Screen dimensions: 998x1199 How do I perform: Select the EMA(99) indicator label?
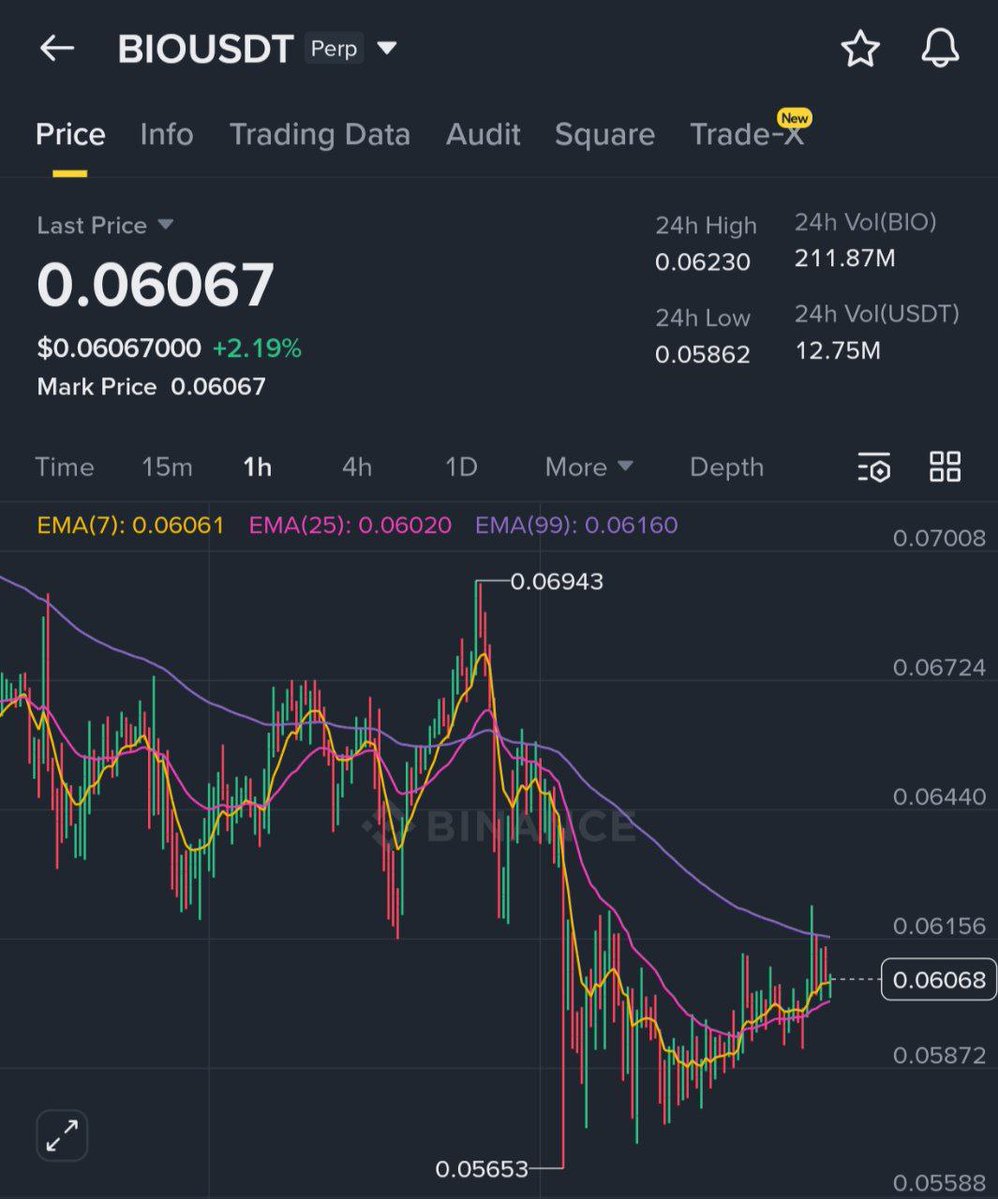point(576,524)
